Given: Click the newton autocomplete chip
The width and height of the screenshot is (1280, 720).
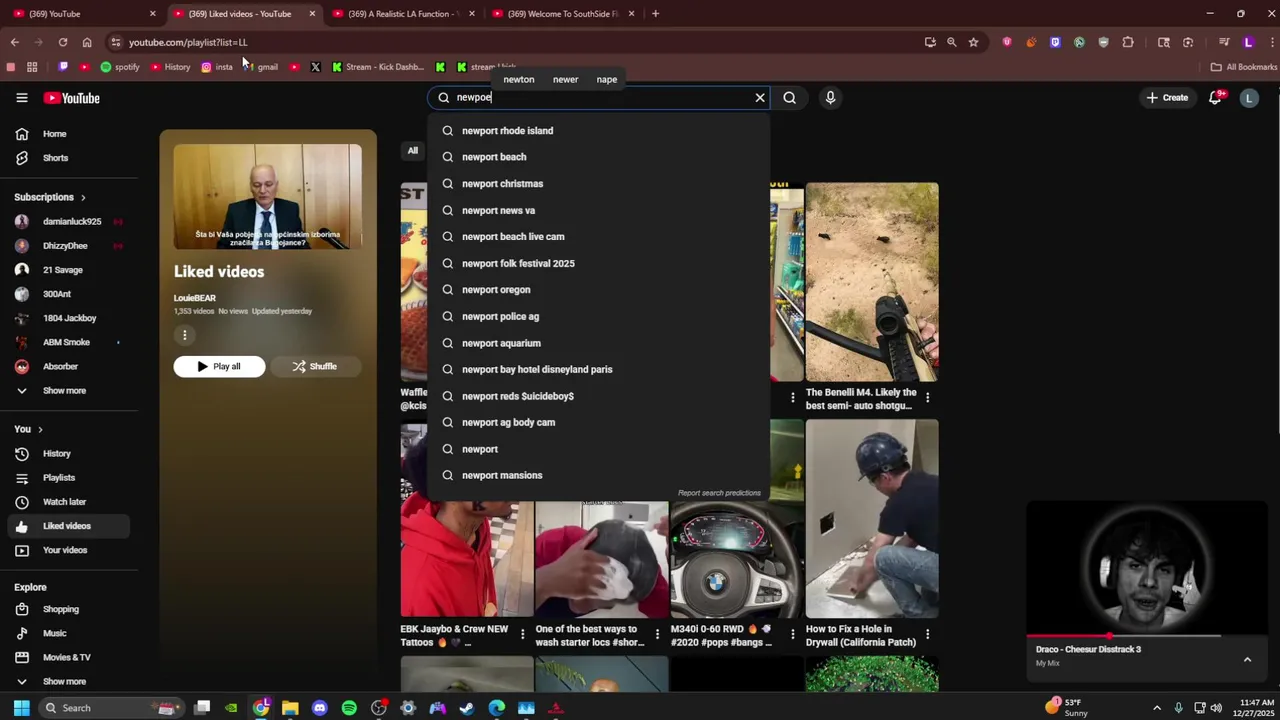Looking at the screenshot, I should 519,79.
